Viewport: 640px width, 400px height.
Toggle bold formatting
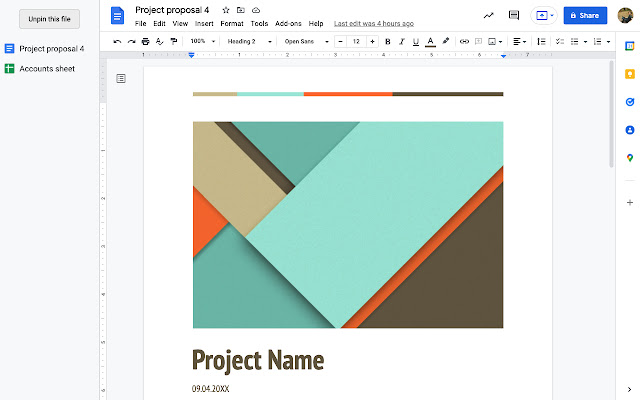[x=388, y=41]
